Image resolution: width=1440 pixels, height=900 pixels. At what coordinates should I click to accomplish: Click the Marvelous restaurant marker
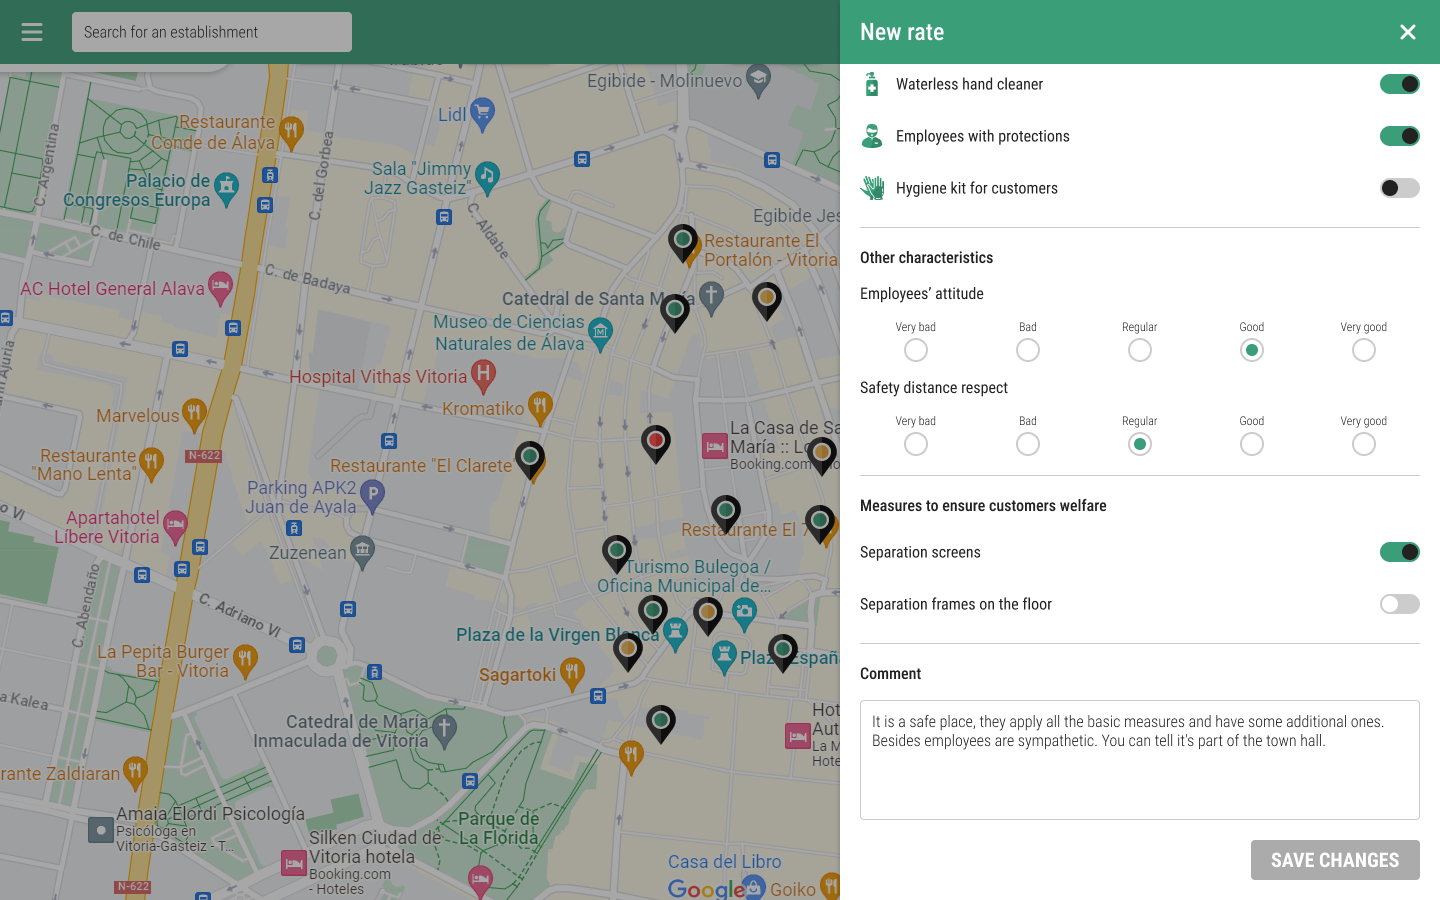point(194,414)
